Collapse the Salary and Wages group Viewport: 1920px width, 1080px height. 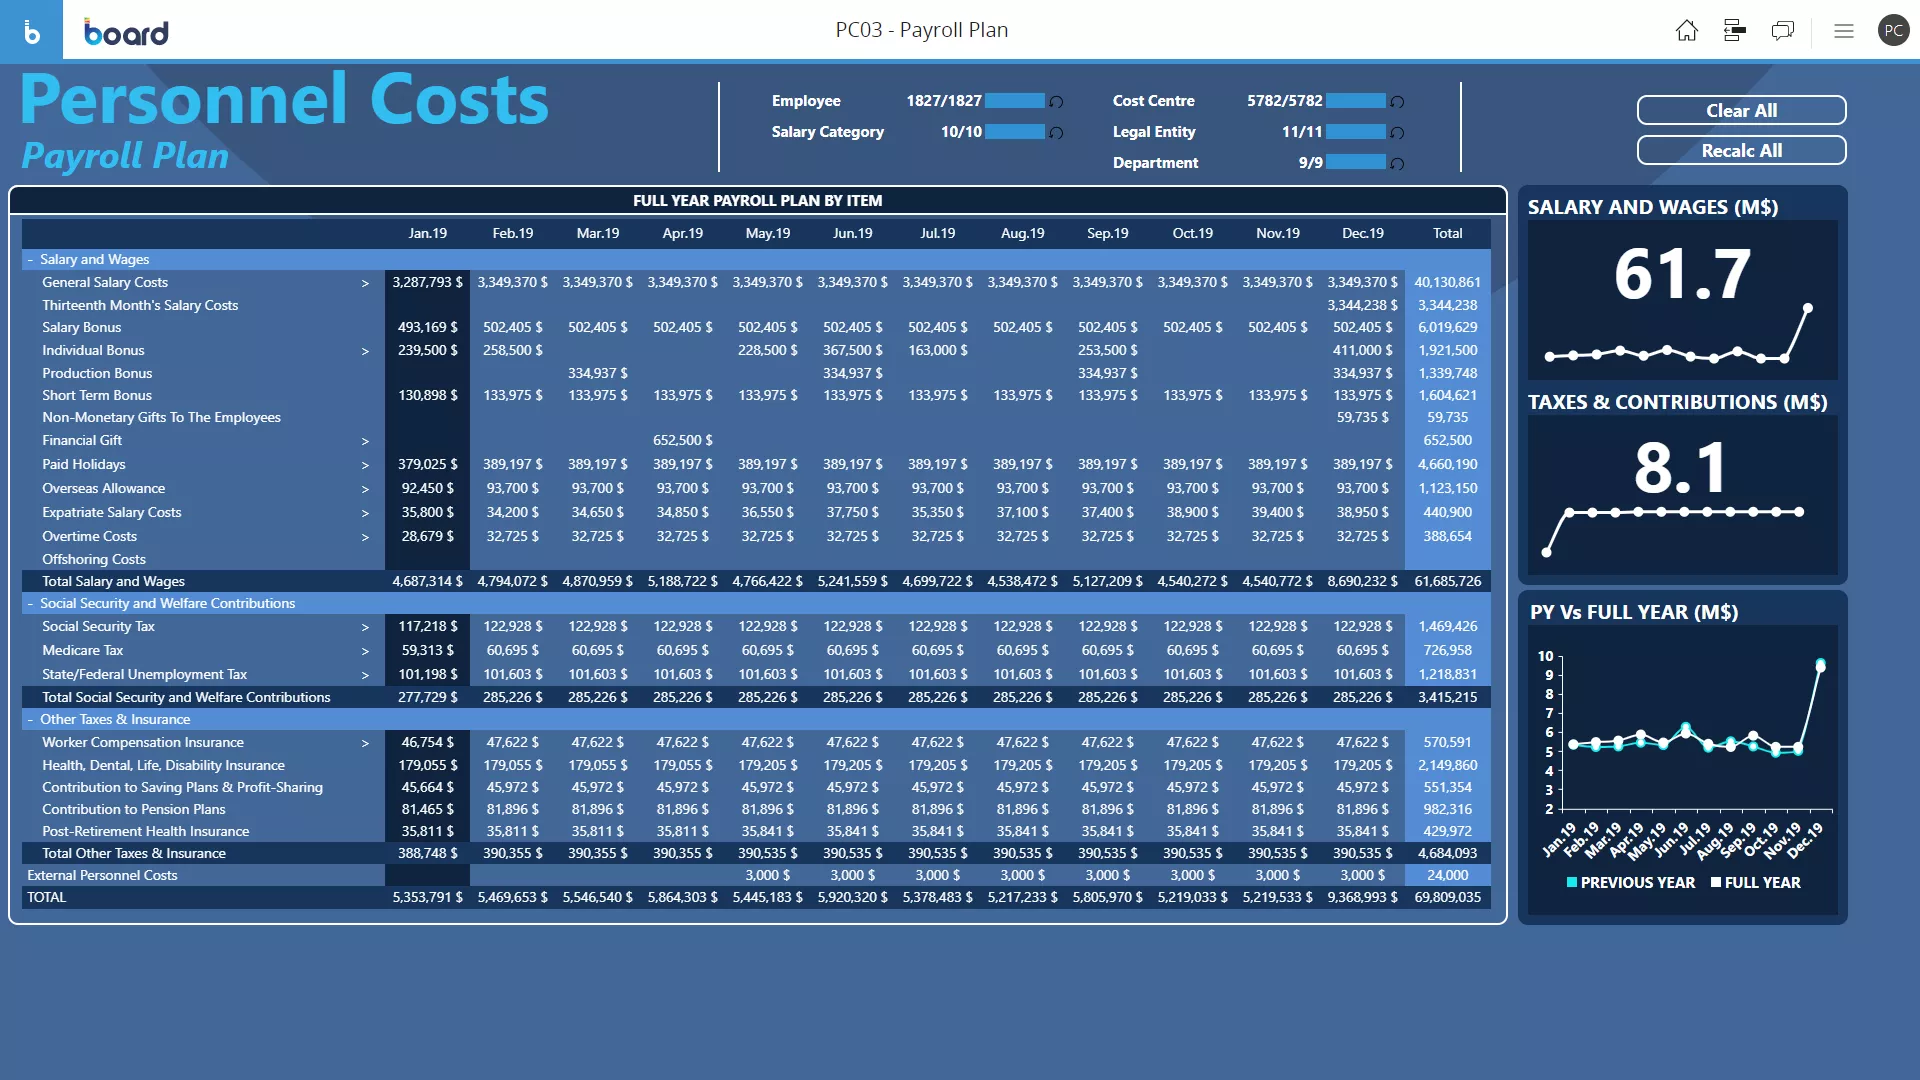30,260
